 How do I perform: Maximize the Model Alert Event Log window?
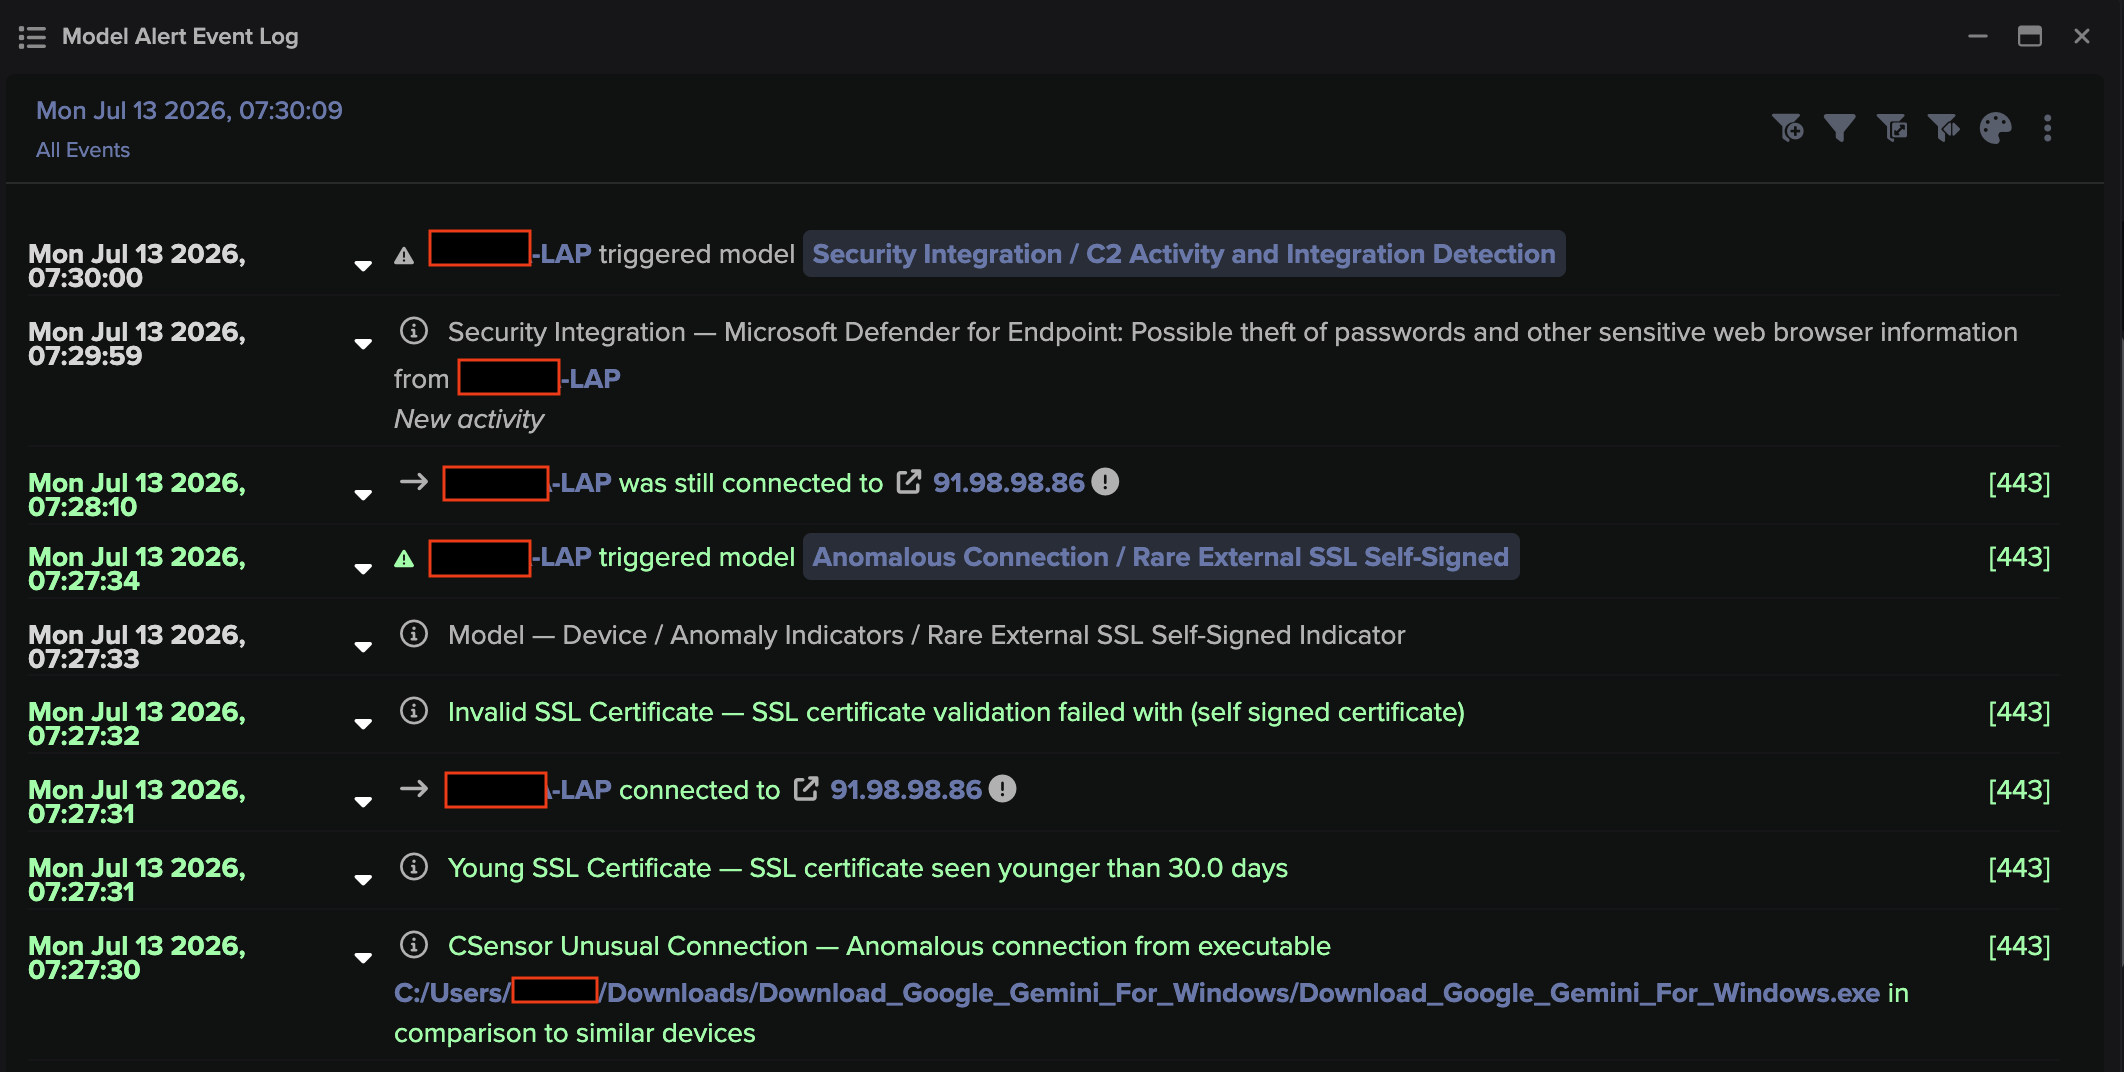tap(2030, 36)
